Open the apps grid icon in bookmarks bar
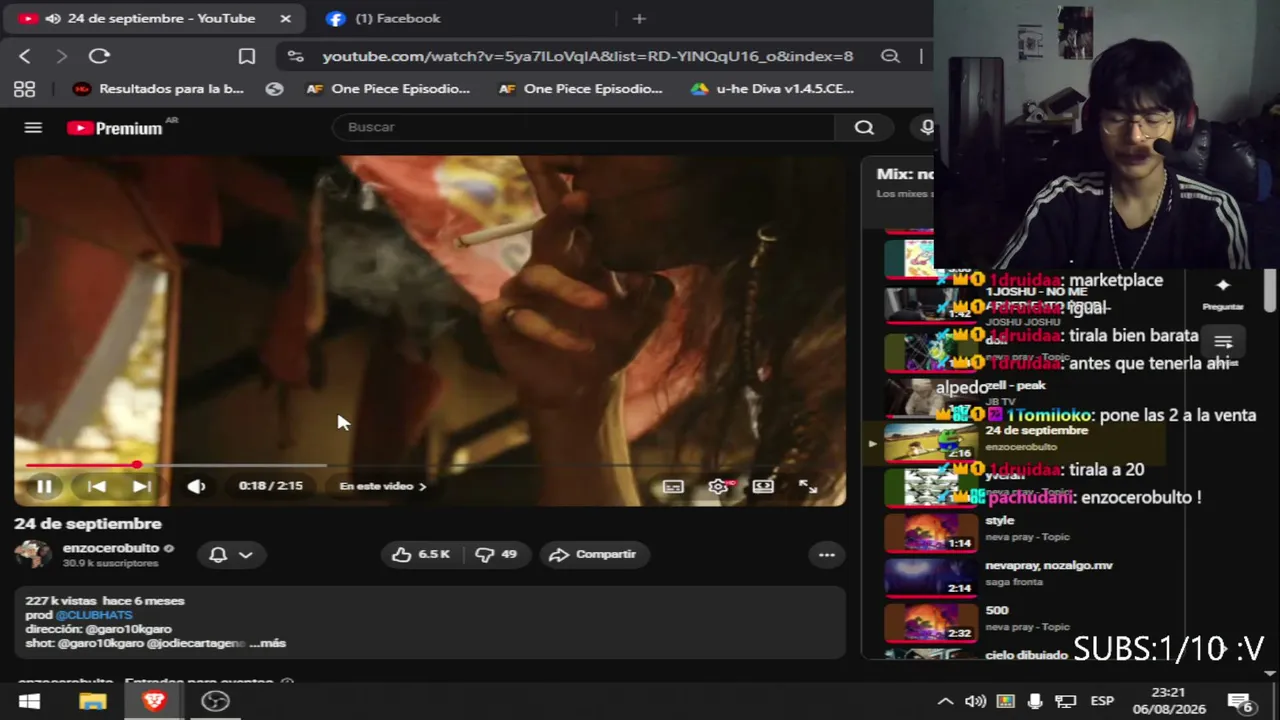 25,89
